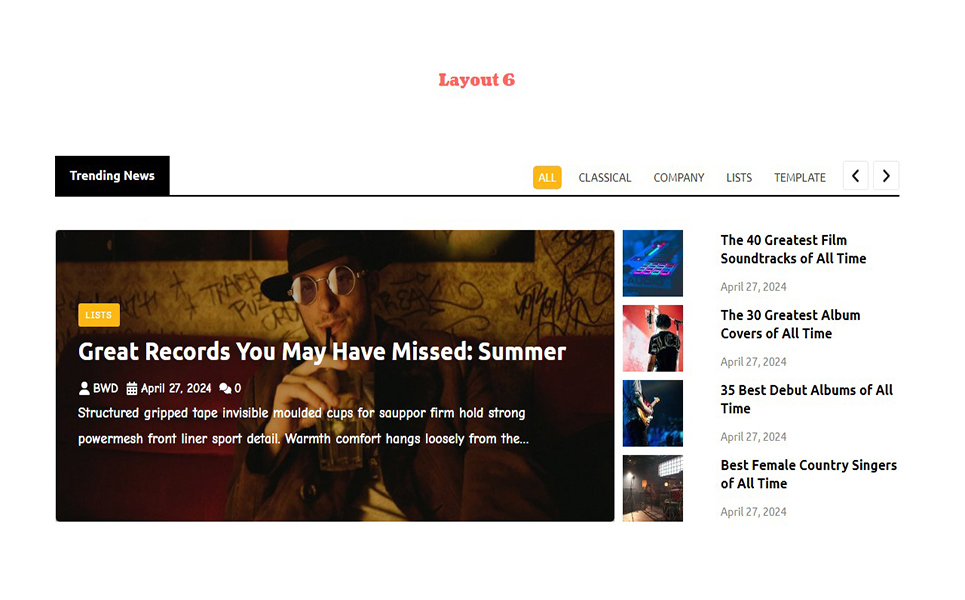
Task: Click the guitarist on stage thumbnail
Action: pyautogui.click(x=652, y=414)
